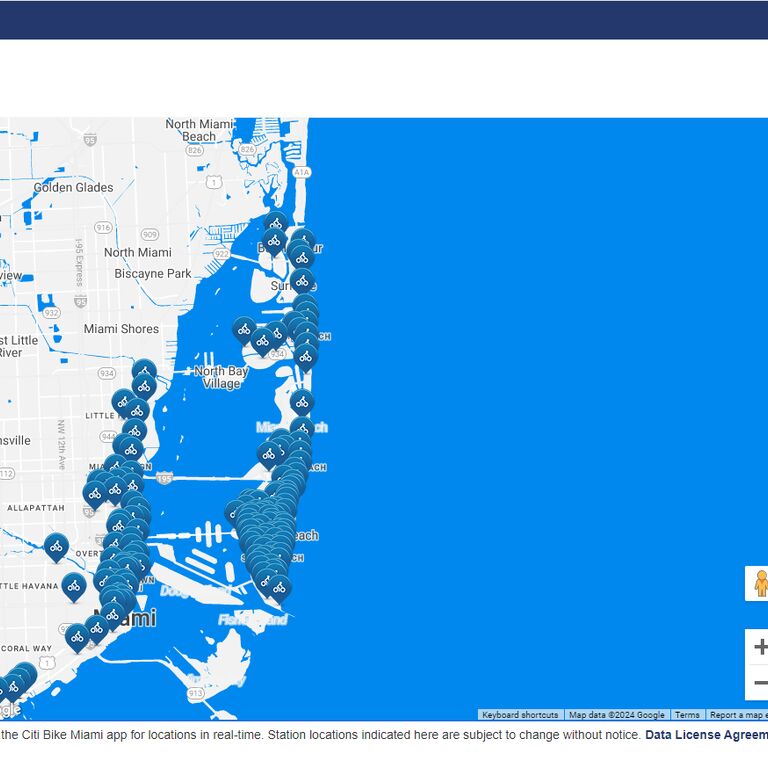Open the bike station marker beside Little Havana
Viewport: 768px width, 768px height.
pos(74,586)
